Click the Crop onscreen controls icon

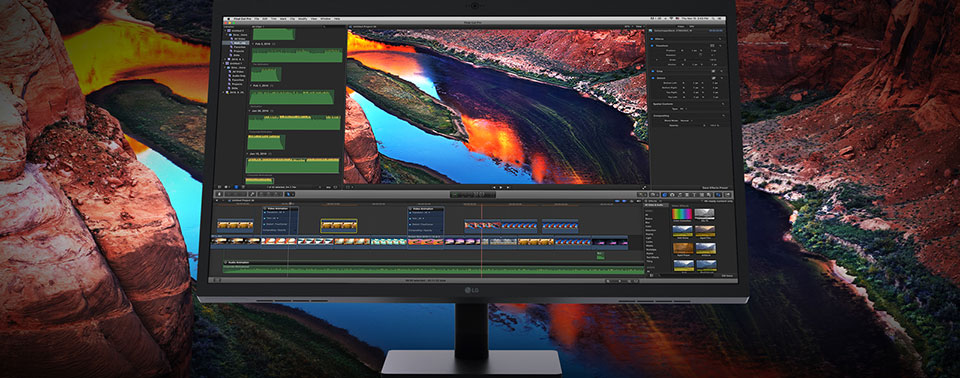pyautogui.click(x=713, y=71)
